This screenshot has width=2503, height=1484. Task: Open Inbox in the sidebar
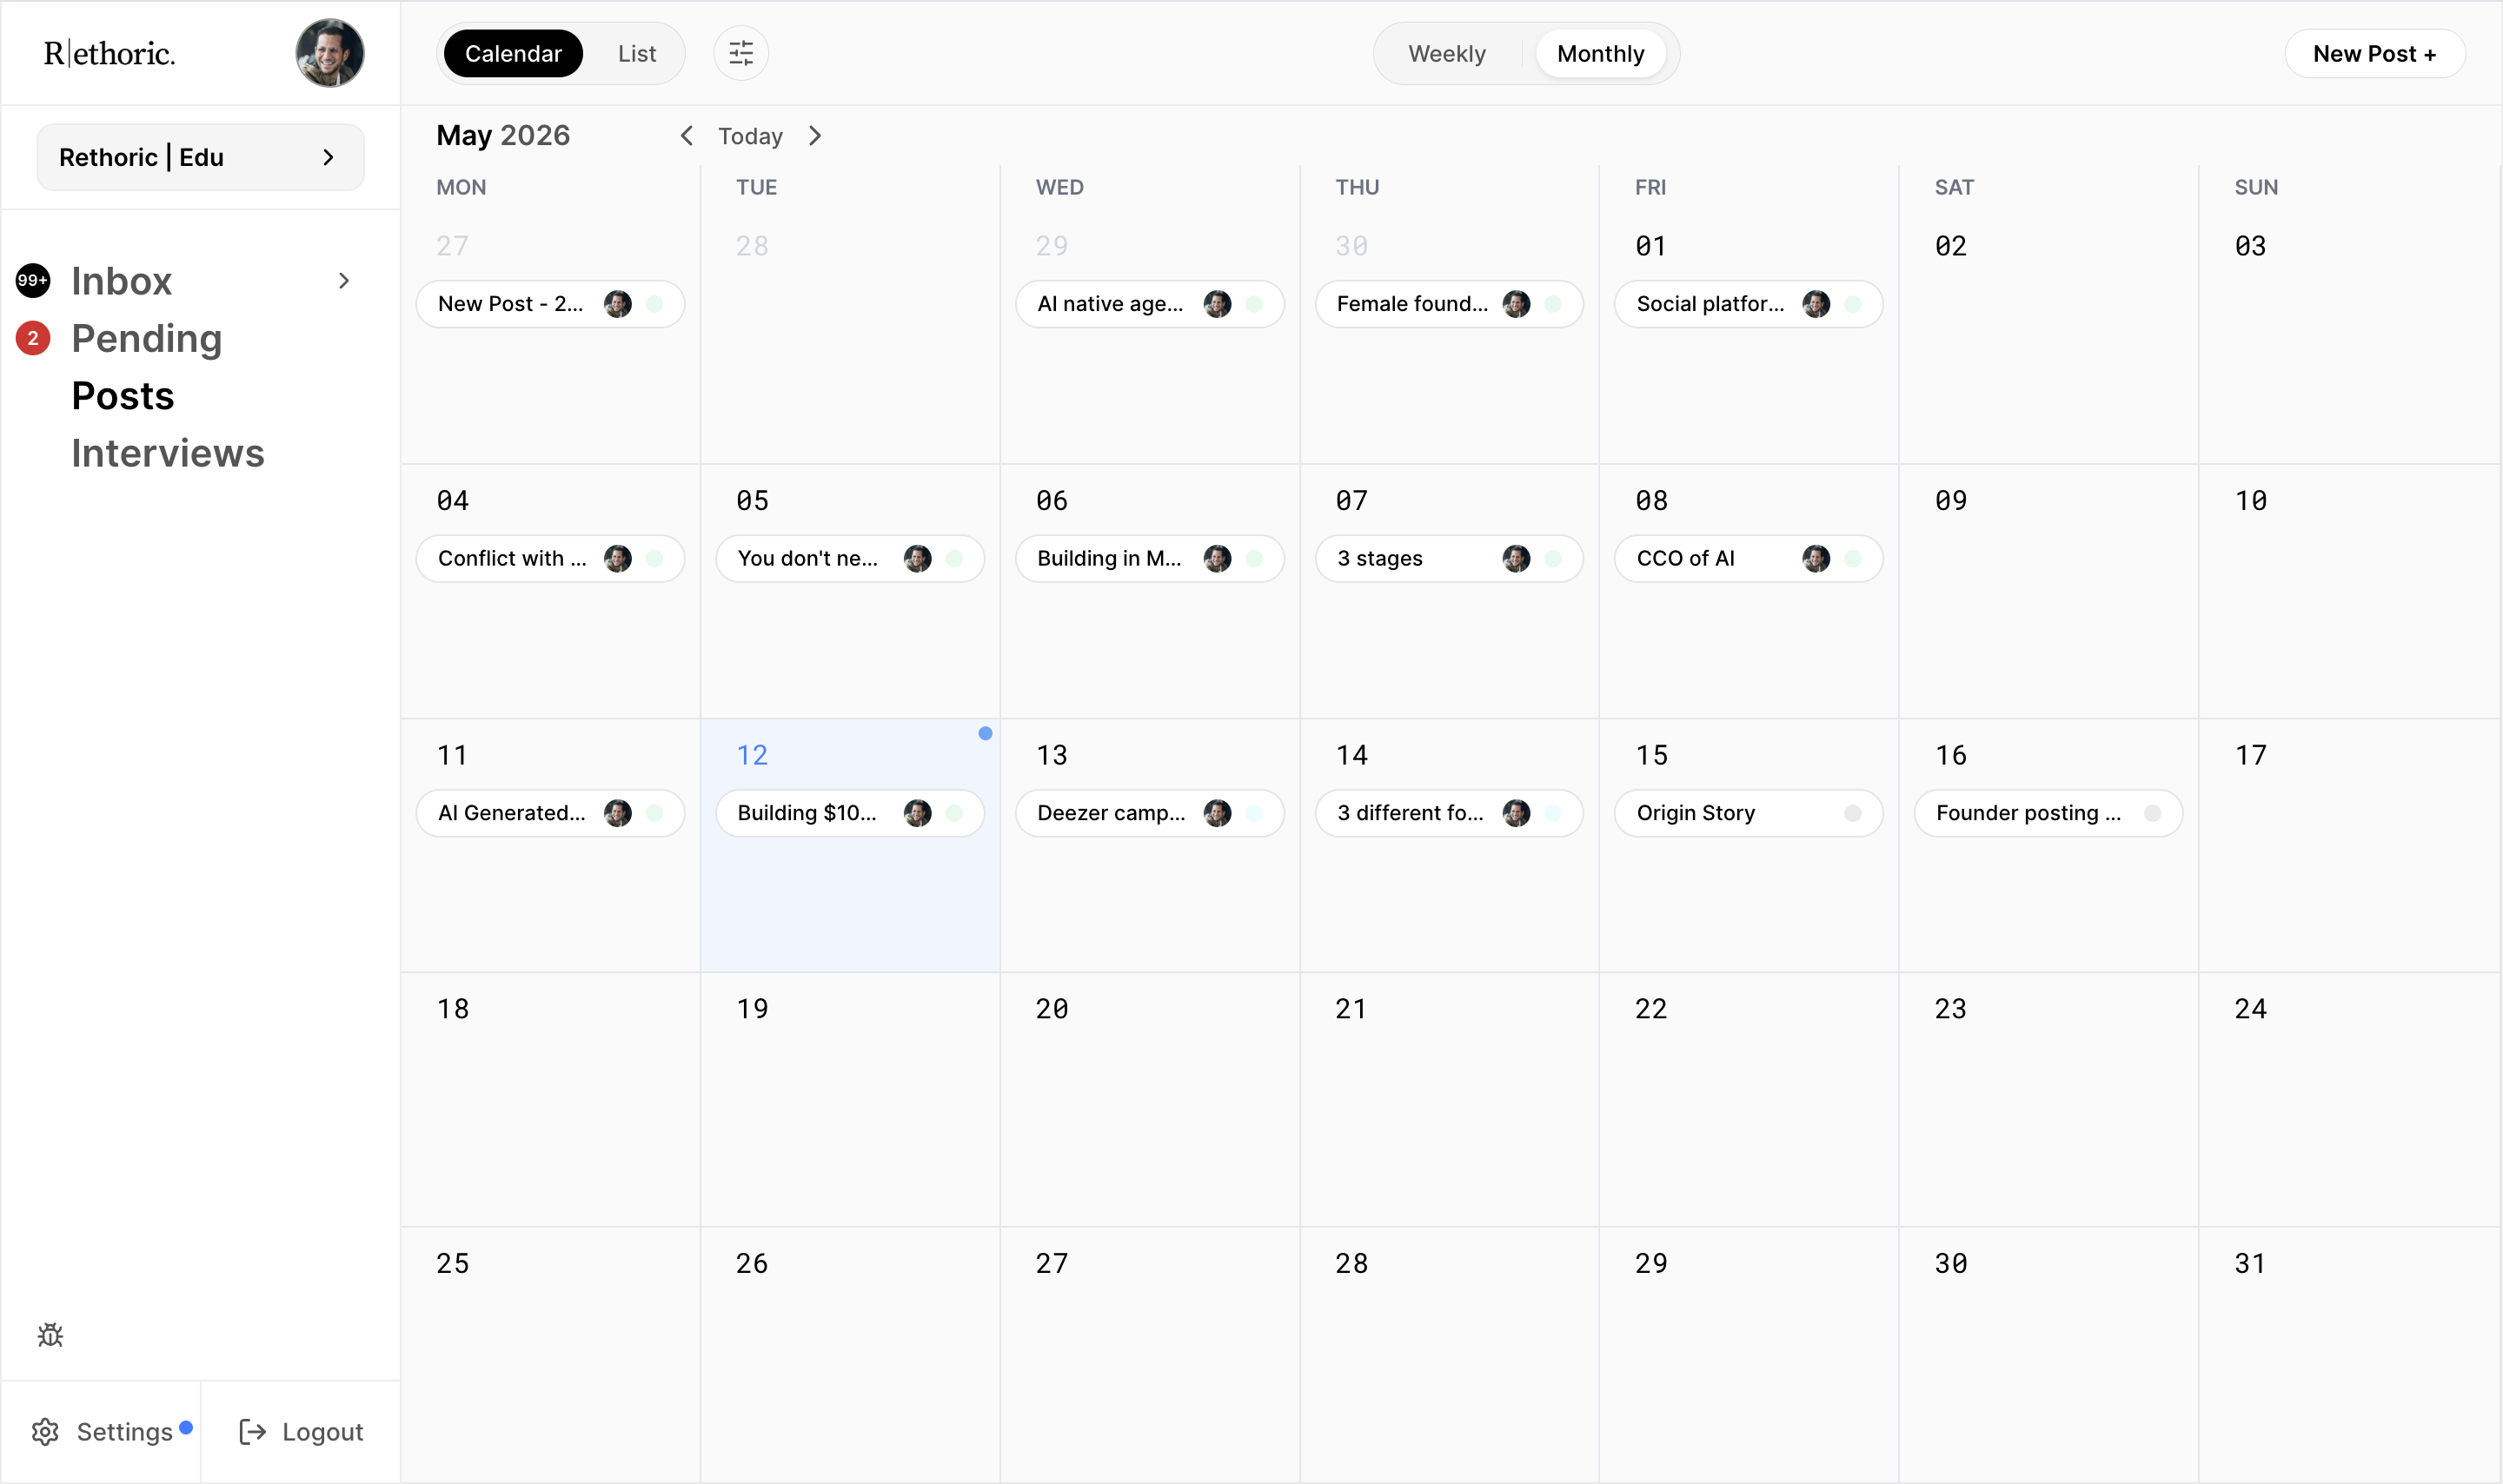[x=122, y=281]
